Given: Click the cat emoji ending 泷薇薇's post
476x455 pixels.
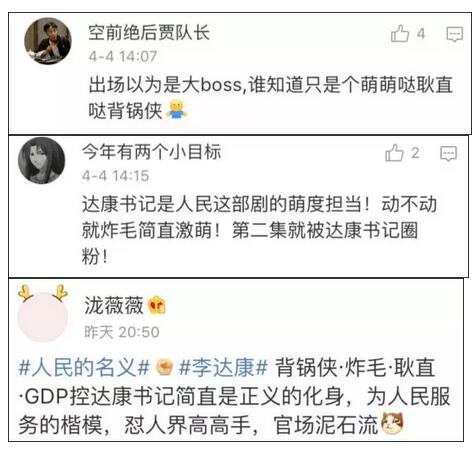Looking at the screenshot, I should coord(392,423).
